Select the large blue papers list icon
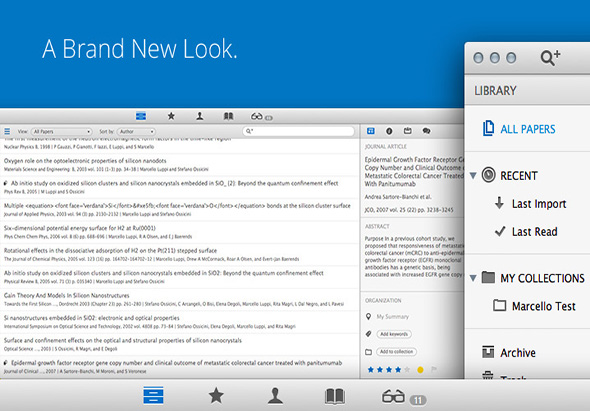 [153, 396]
